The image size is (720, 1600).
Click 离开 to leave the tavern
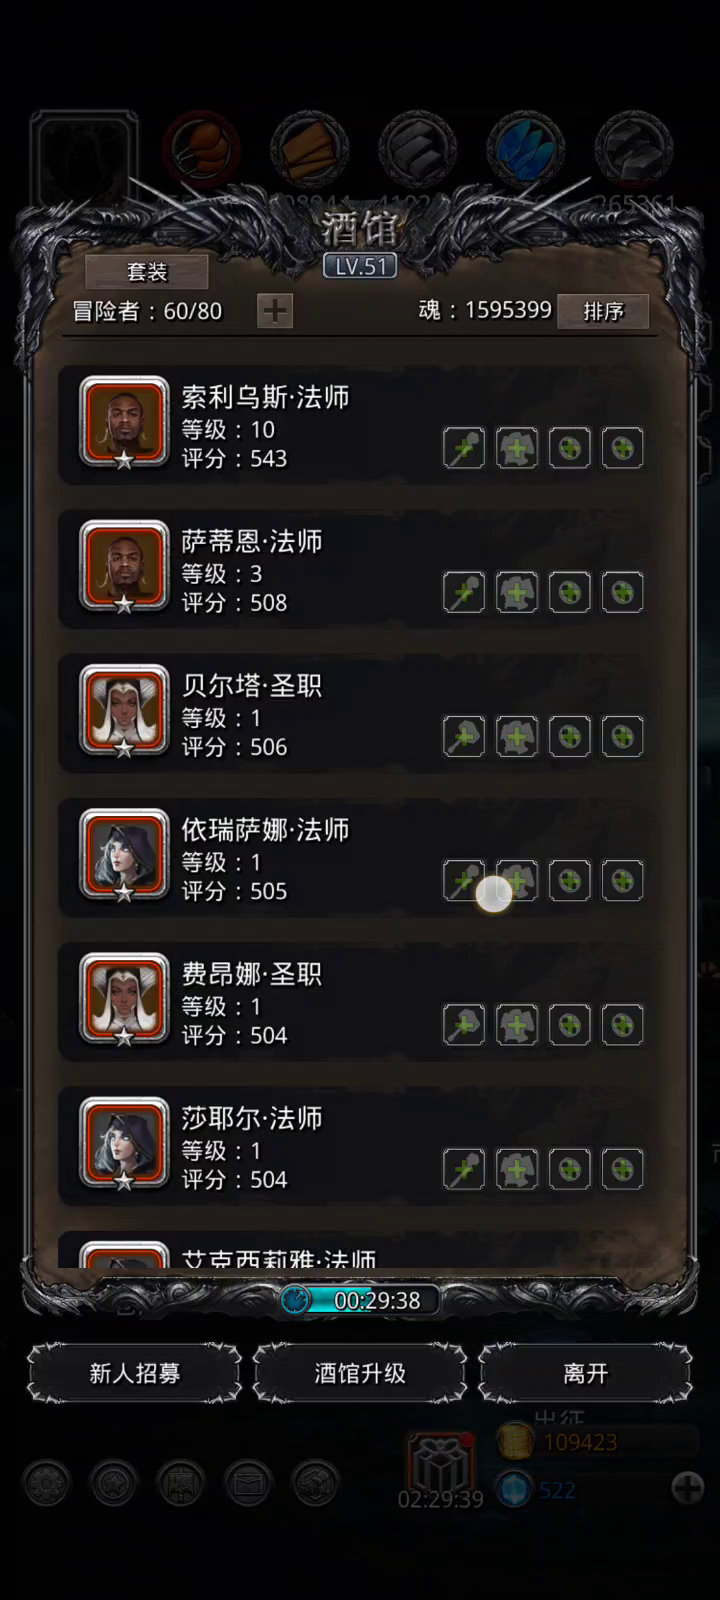[586, 1373]
